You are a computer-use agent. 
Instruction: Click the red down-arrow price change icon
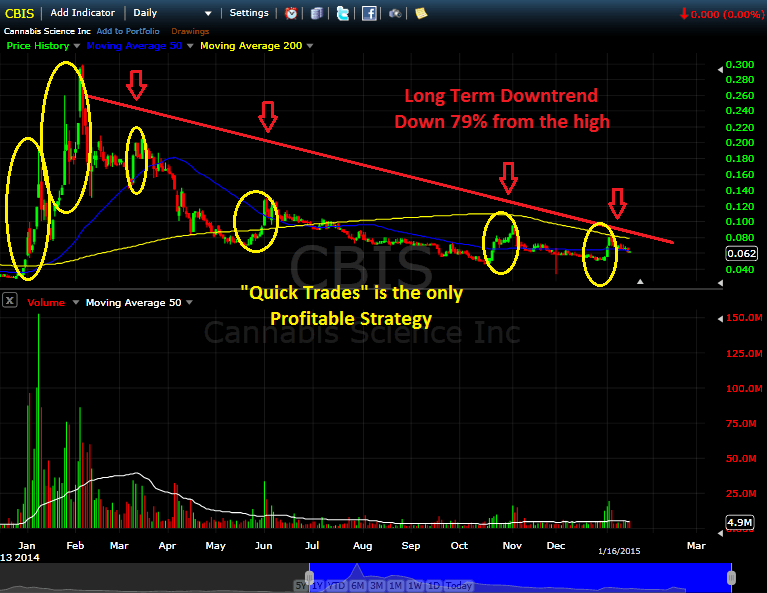684,14
